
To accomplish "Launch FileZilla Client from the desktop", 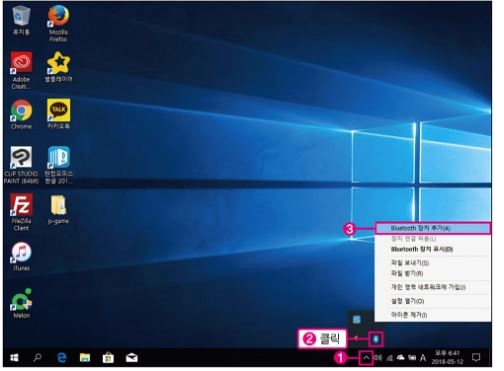I will click(21, 212).
